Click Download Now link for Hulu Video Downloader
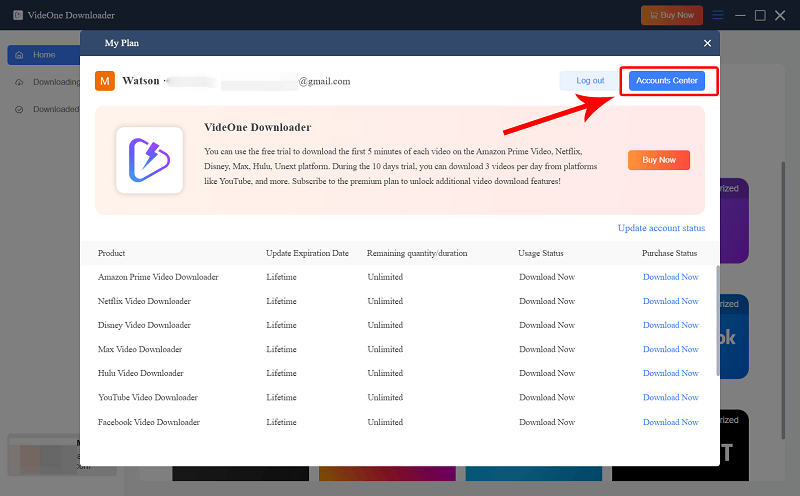This screenshot has width=800, height=496. pos(670,373)
